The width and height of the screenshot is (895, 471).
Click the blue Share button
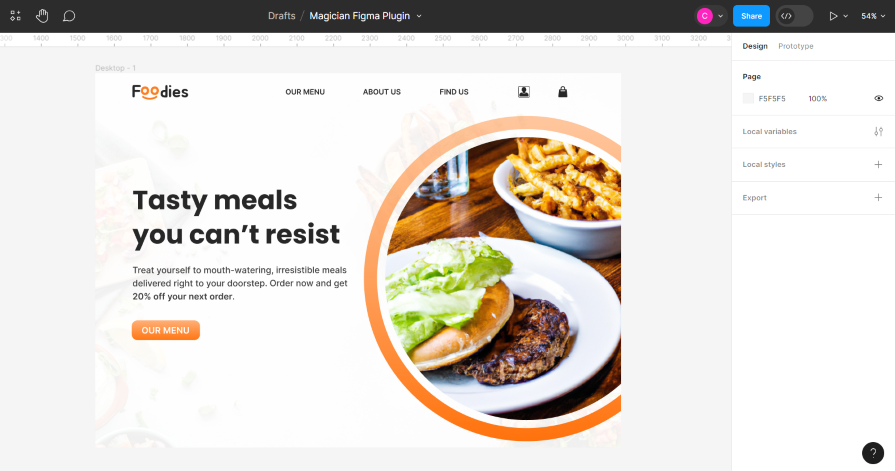751,16
